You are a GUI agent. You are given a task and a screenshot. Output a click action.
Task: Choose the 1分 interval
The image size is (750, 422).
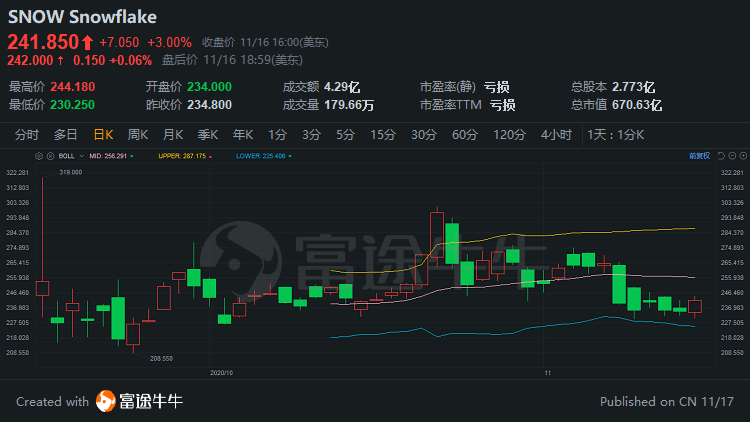tap(277, 135)
